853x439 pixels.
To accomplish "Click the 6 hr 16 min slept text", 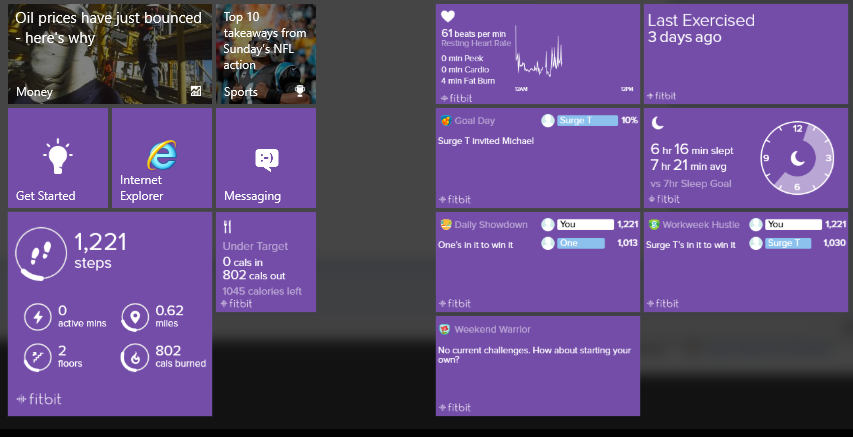I will (692, 150).
